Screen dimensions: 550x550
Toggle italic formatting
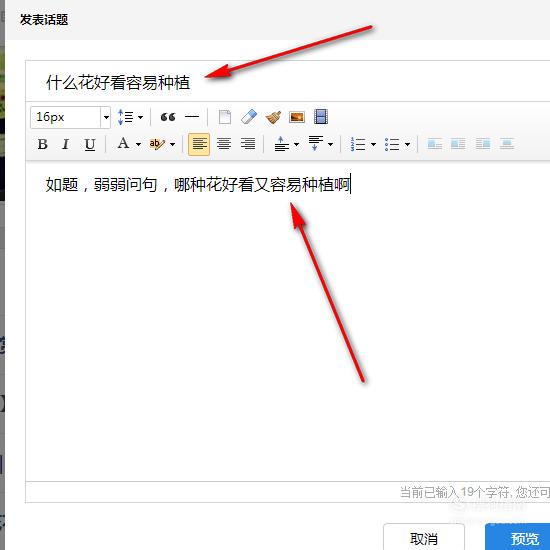[x=66, y=144]
